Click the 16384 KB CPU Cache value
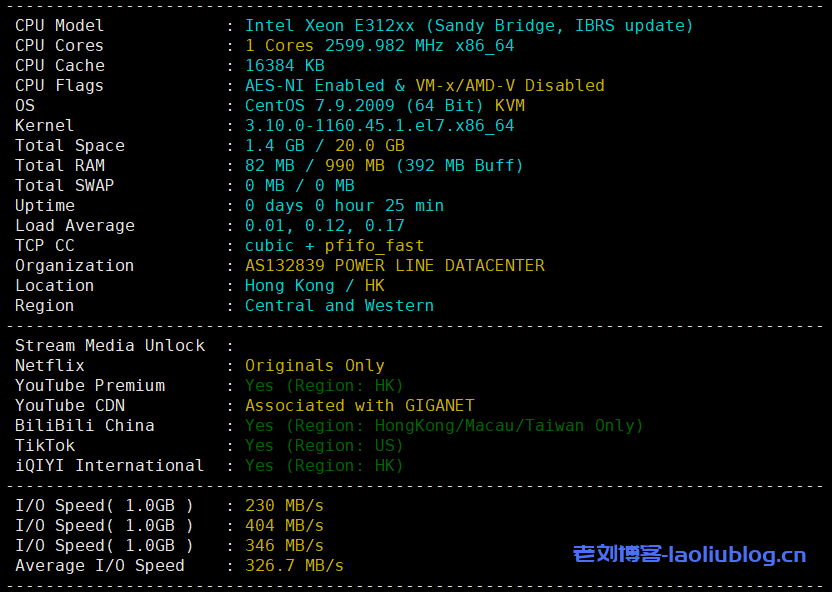The image size is (832, 592). pyautogui.click(x=284, y=66)
